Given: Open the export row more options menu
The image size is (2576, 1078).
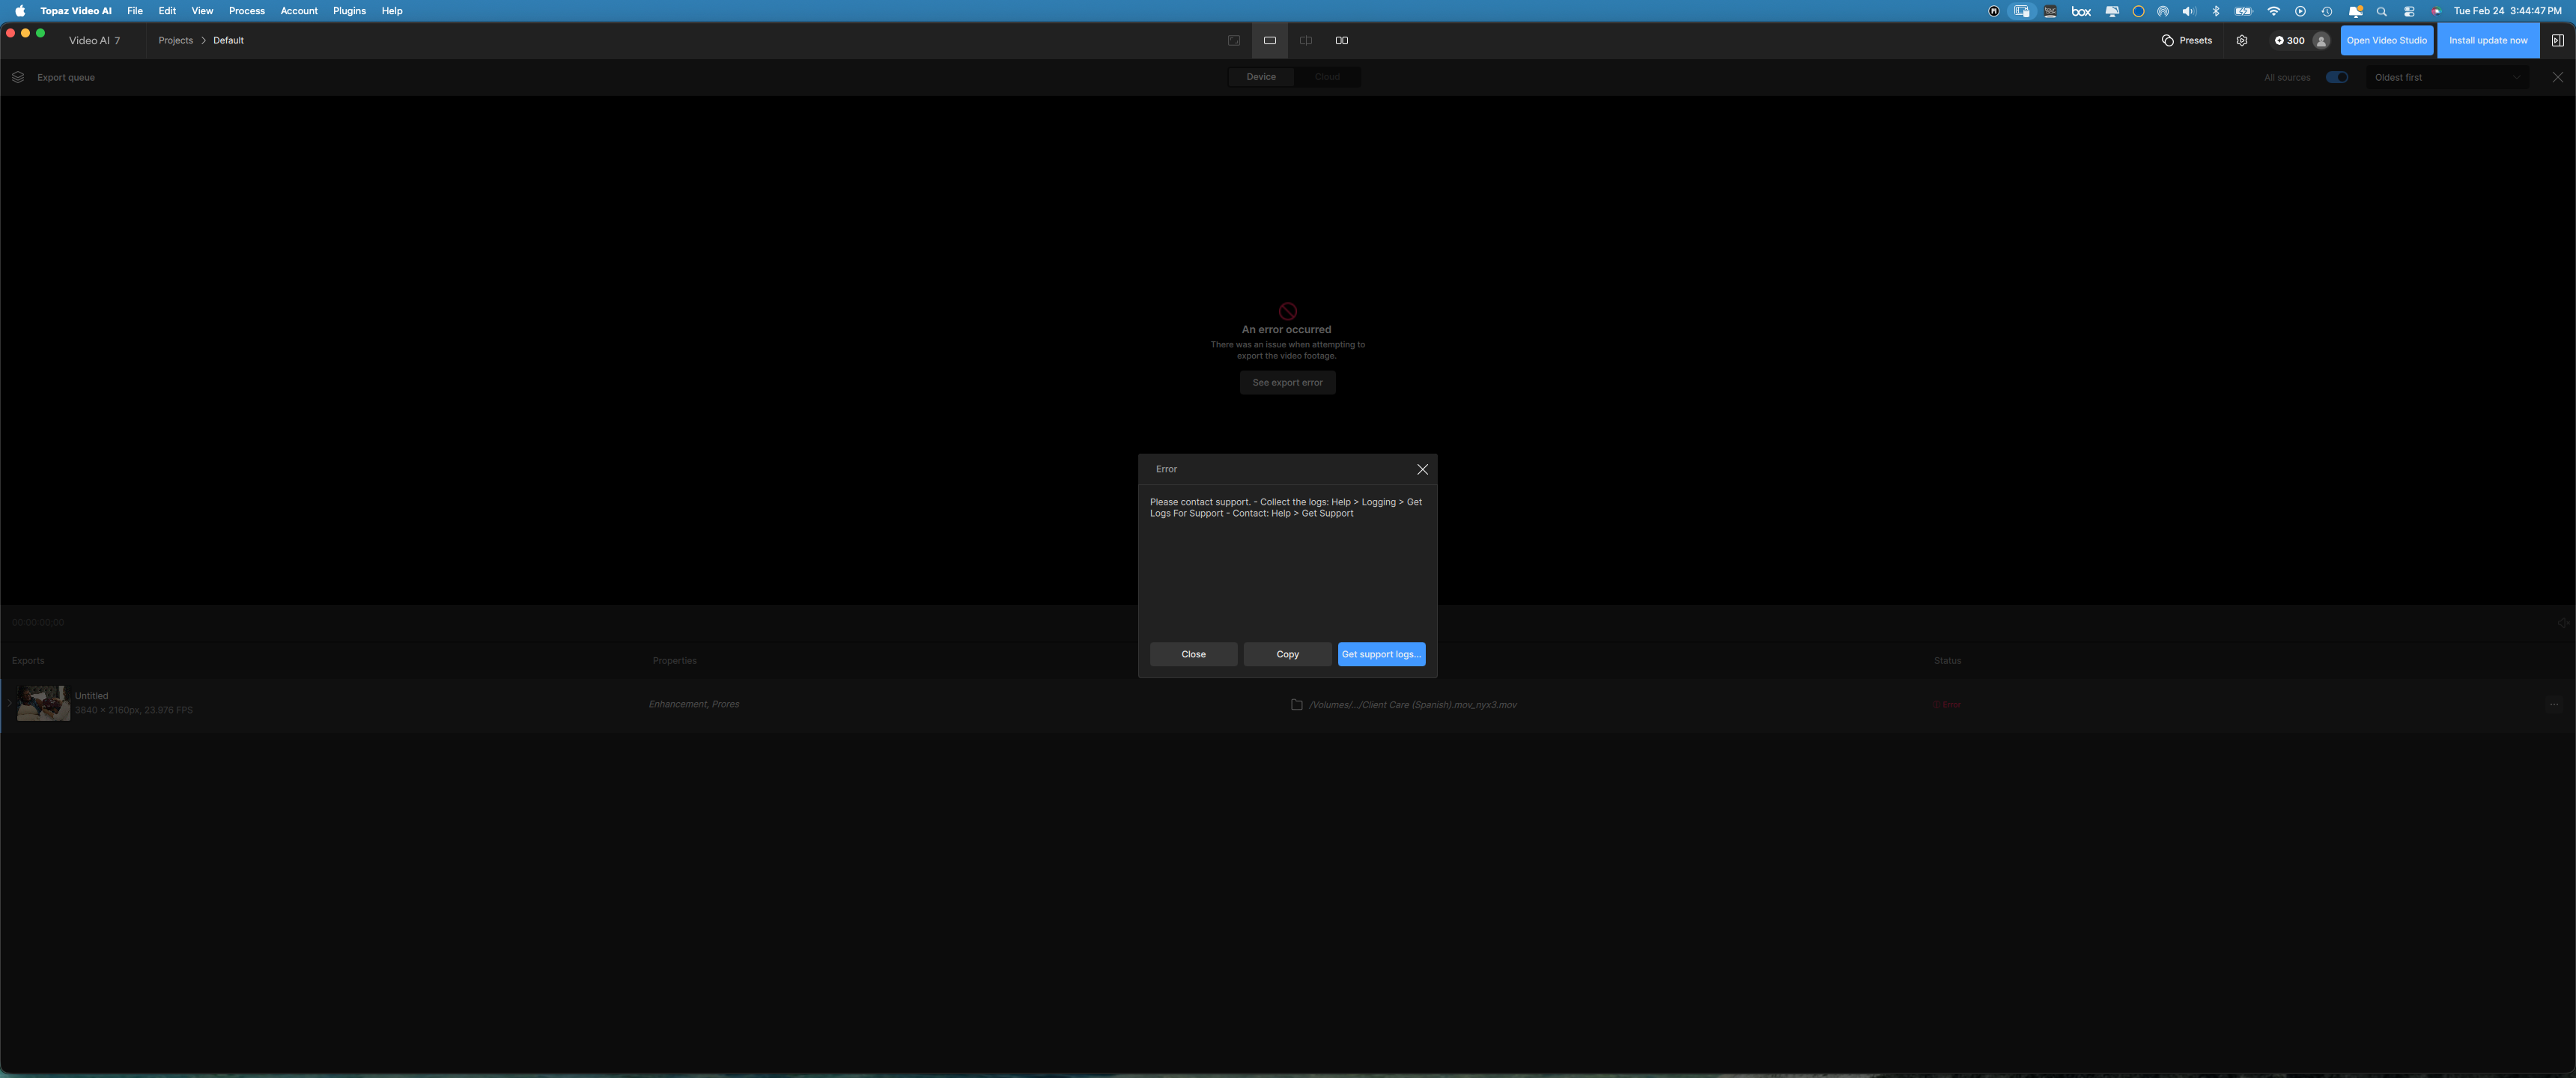Looking at the screenshot, I should pos(2554,704).
